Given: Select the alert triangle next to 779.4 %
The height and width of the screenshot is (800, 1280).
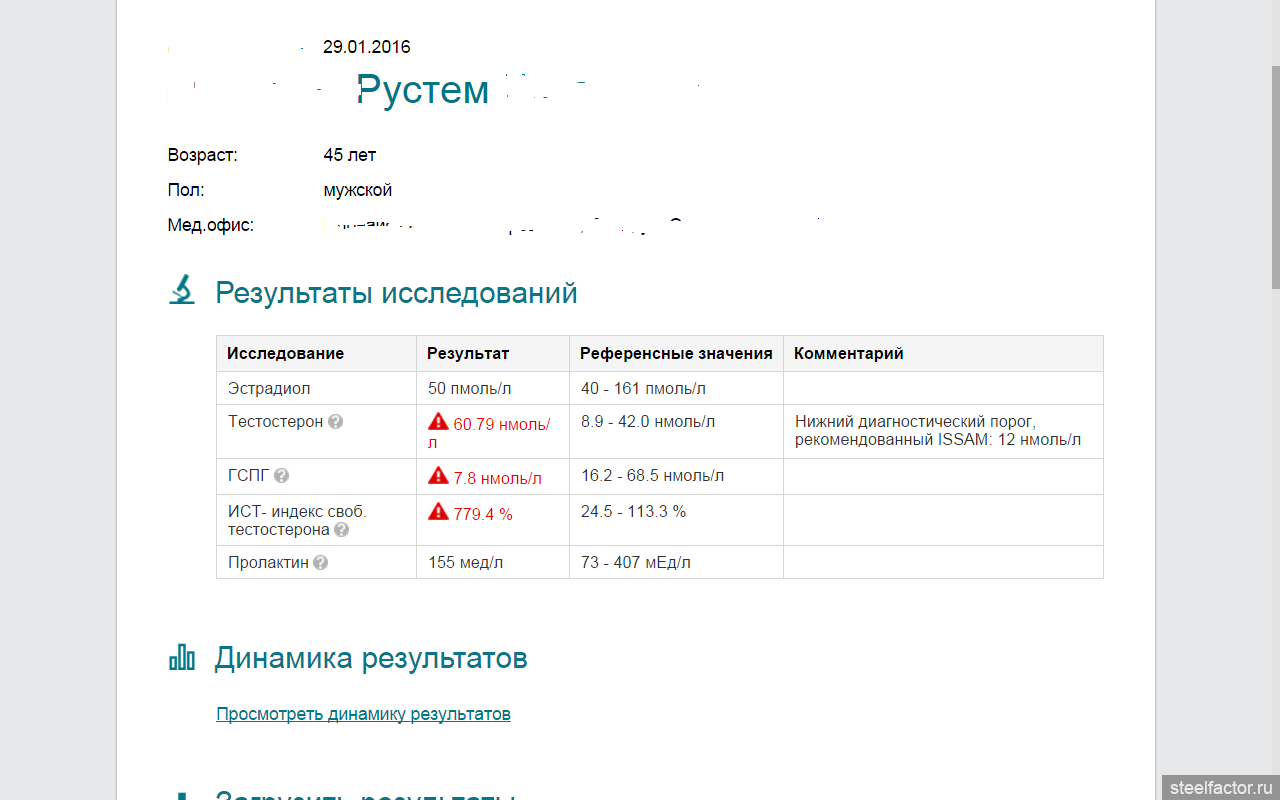Looking at the screenshot, I should [x=438, y=512].
